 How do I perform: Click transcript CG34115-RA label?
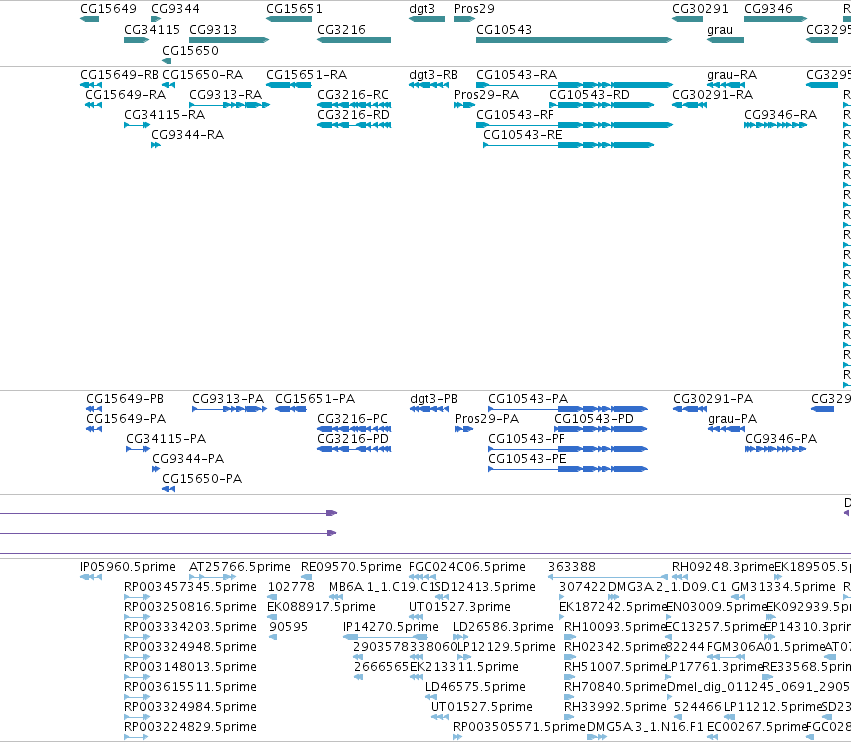coord(164,115)
